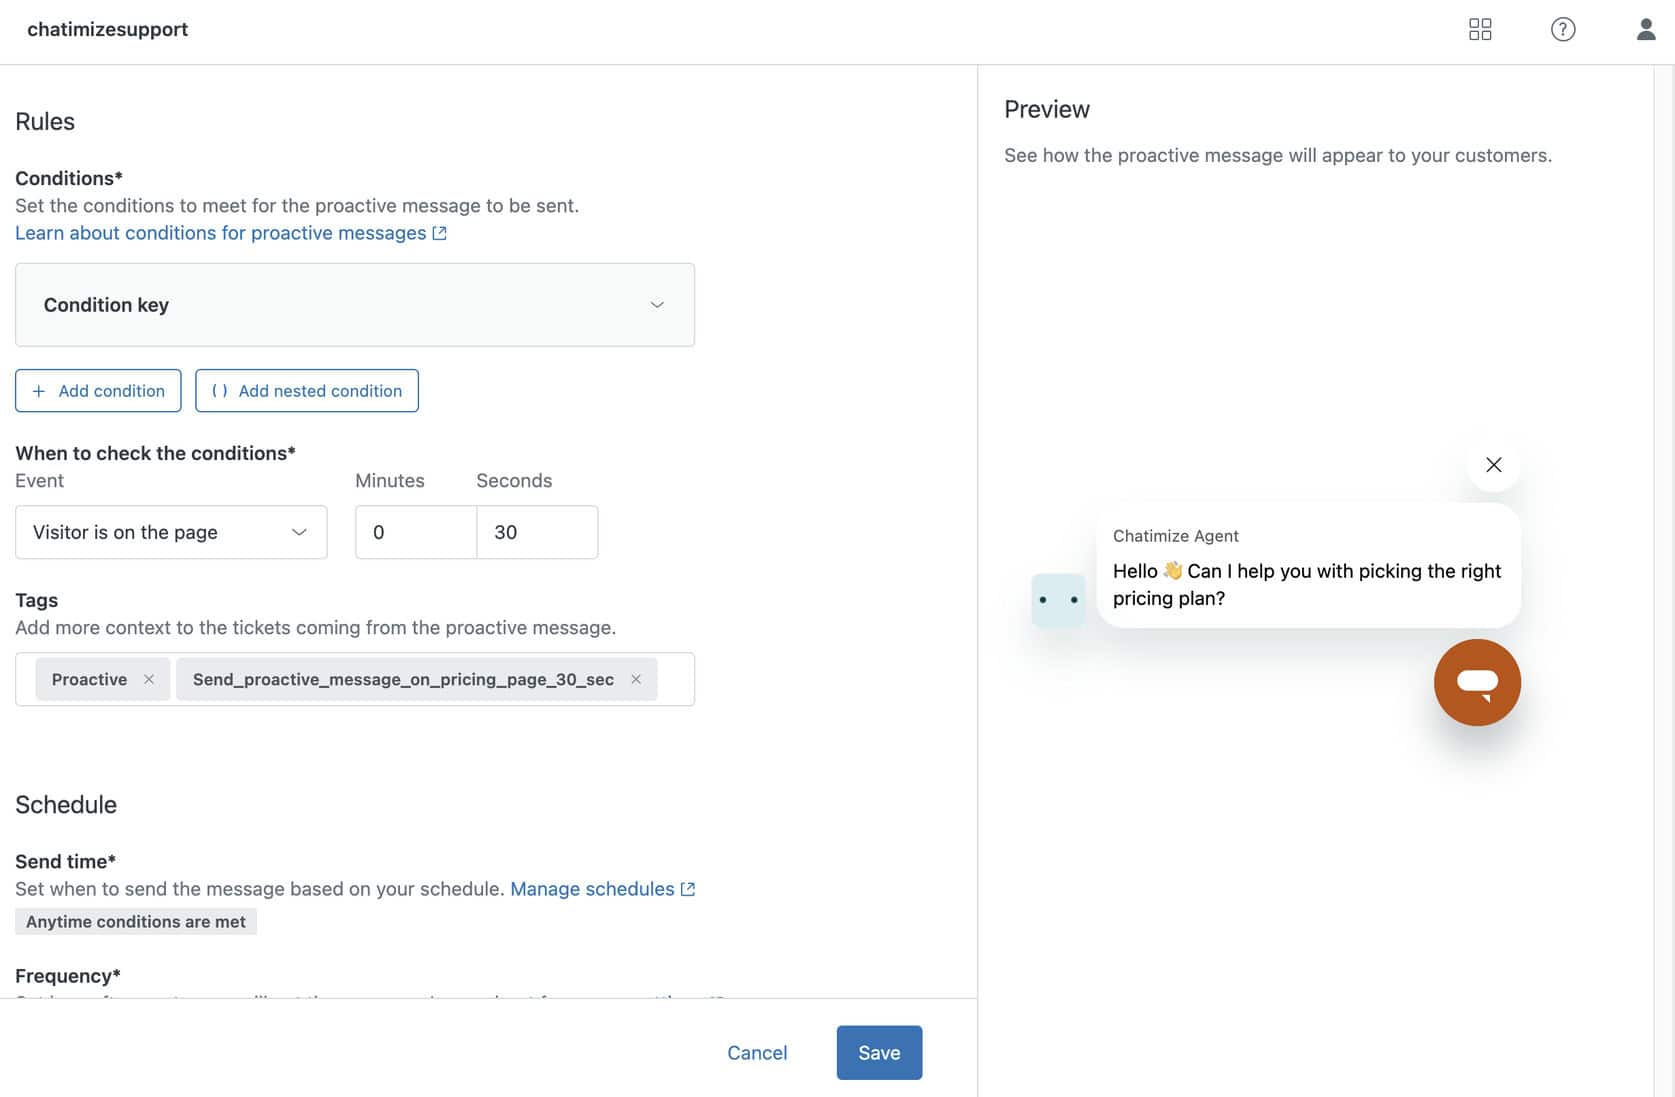Open the products grid icon

[1480, 29]
